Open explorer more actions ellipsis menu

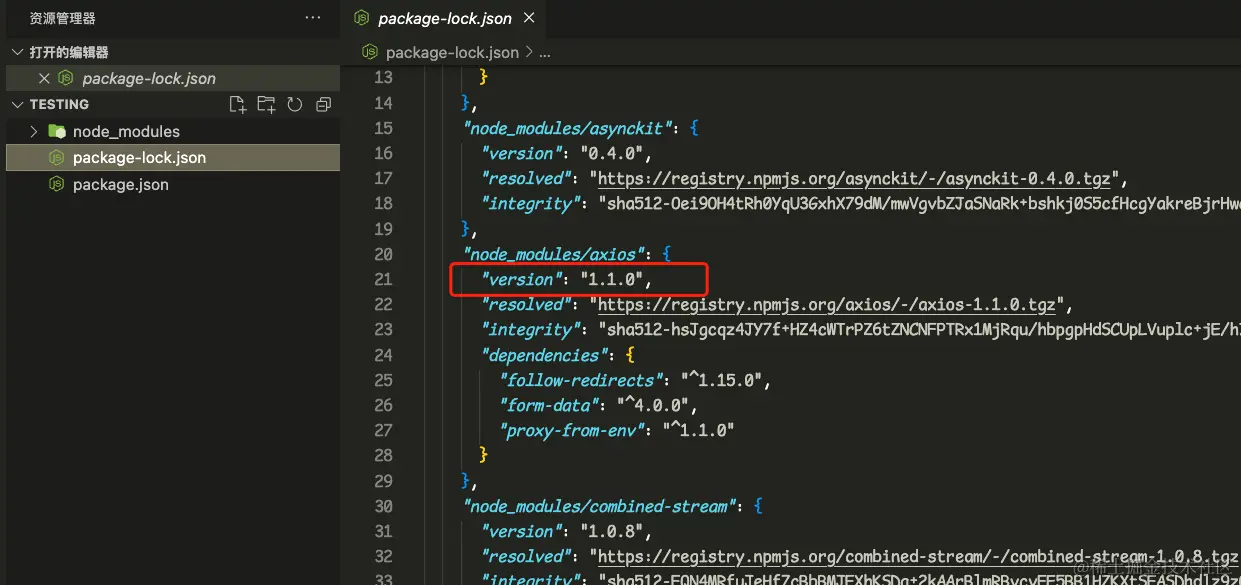313,18
